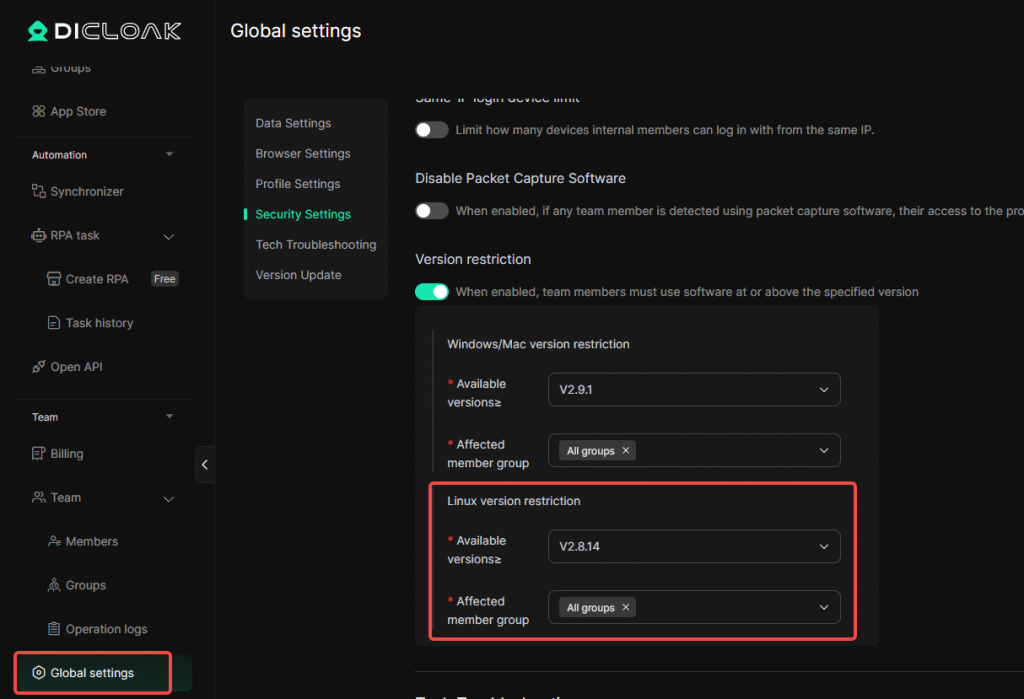The width and height of the screenshot is (1024, 699).
Task: Remove All groups tag in Linux member group
Action: click(626, 608)
